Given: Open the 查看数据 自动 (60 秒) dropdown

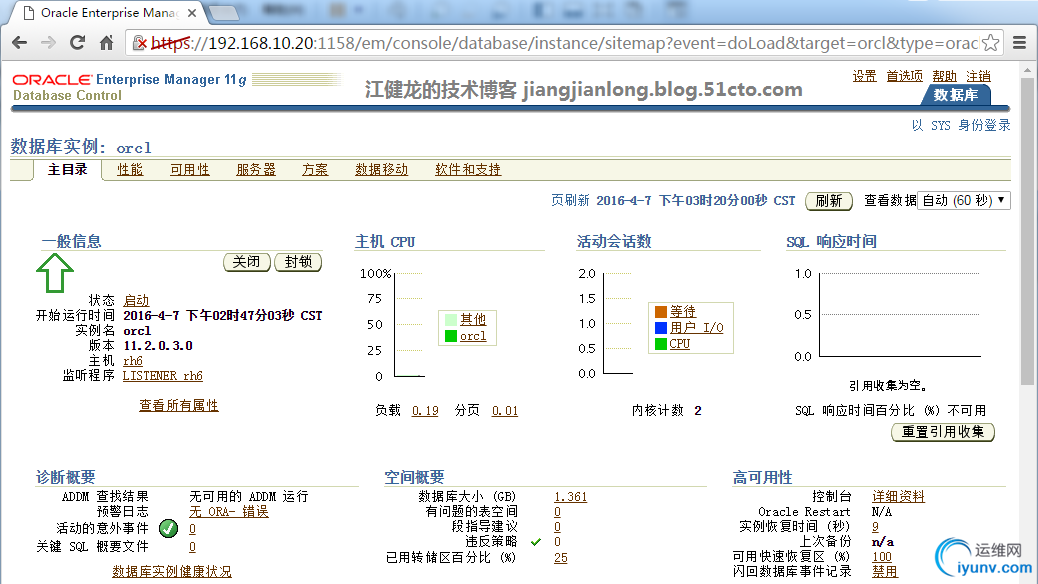Looking at the screenshot, I should click(964, 201).
